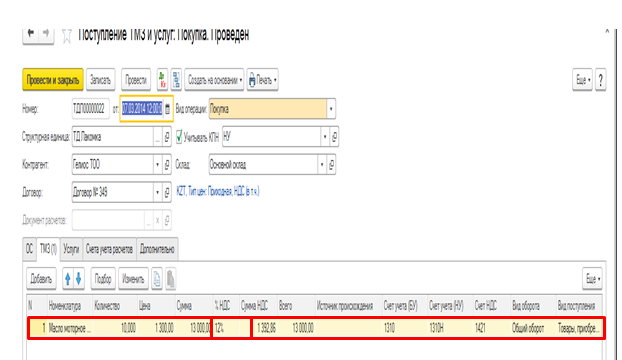The image size is (622, 360).
Task: Show document postings Дт/Кт icon
Action: 162,80
